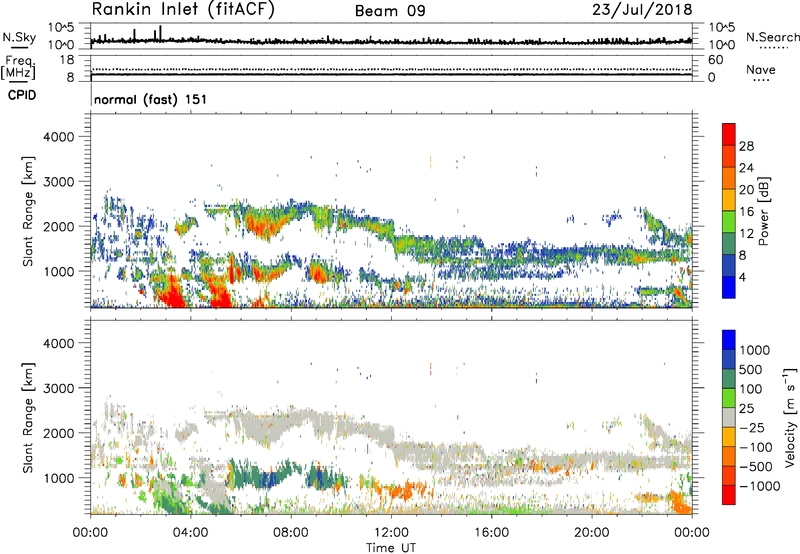The image size is (800, 554).
Task: Pick the red top segment of Power color bar
Action: point(729,134)
